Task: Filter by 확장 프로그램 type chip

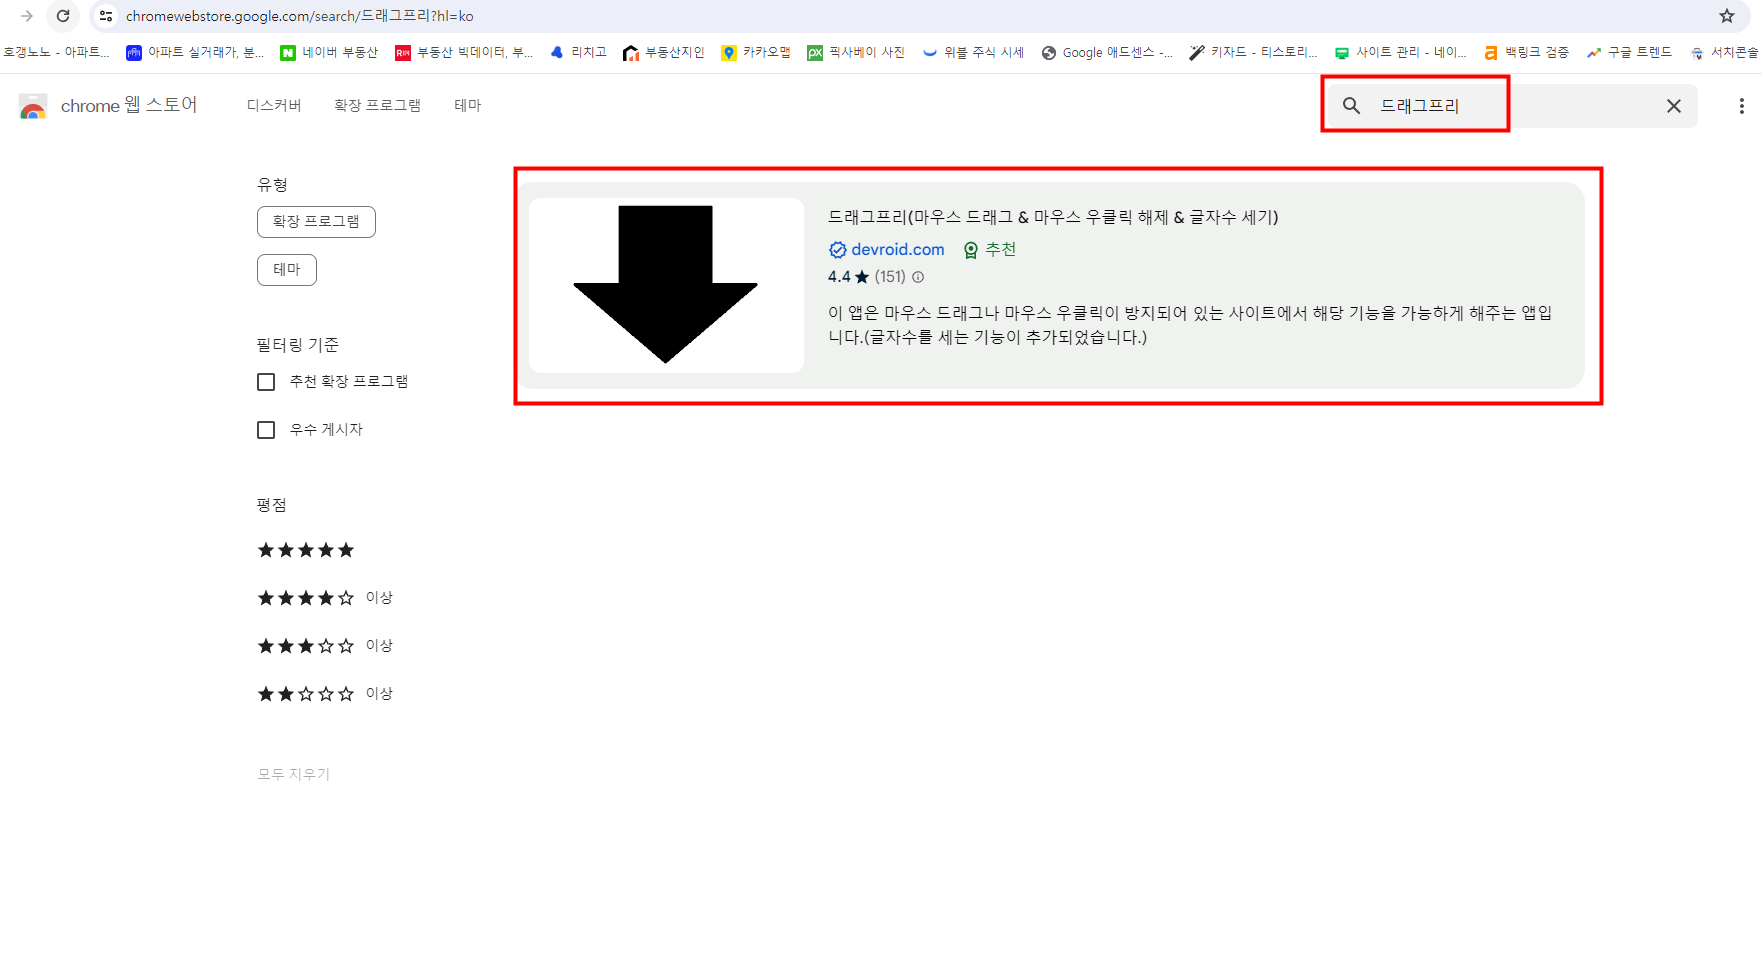Action: point(316,221)
